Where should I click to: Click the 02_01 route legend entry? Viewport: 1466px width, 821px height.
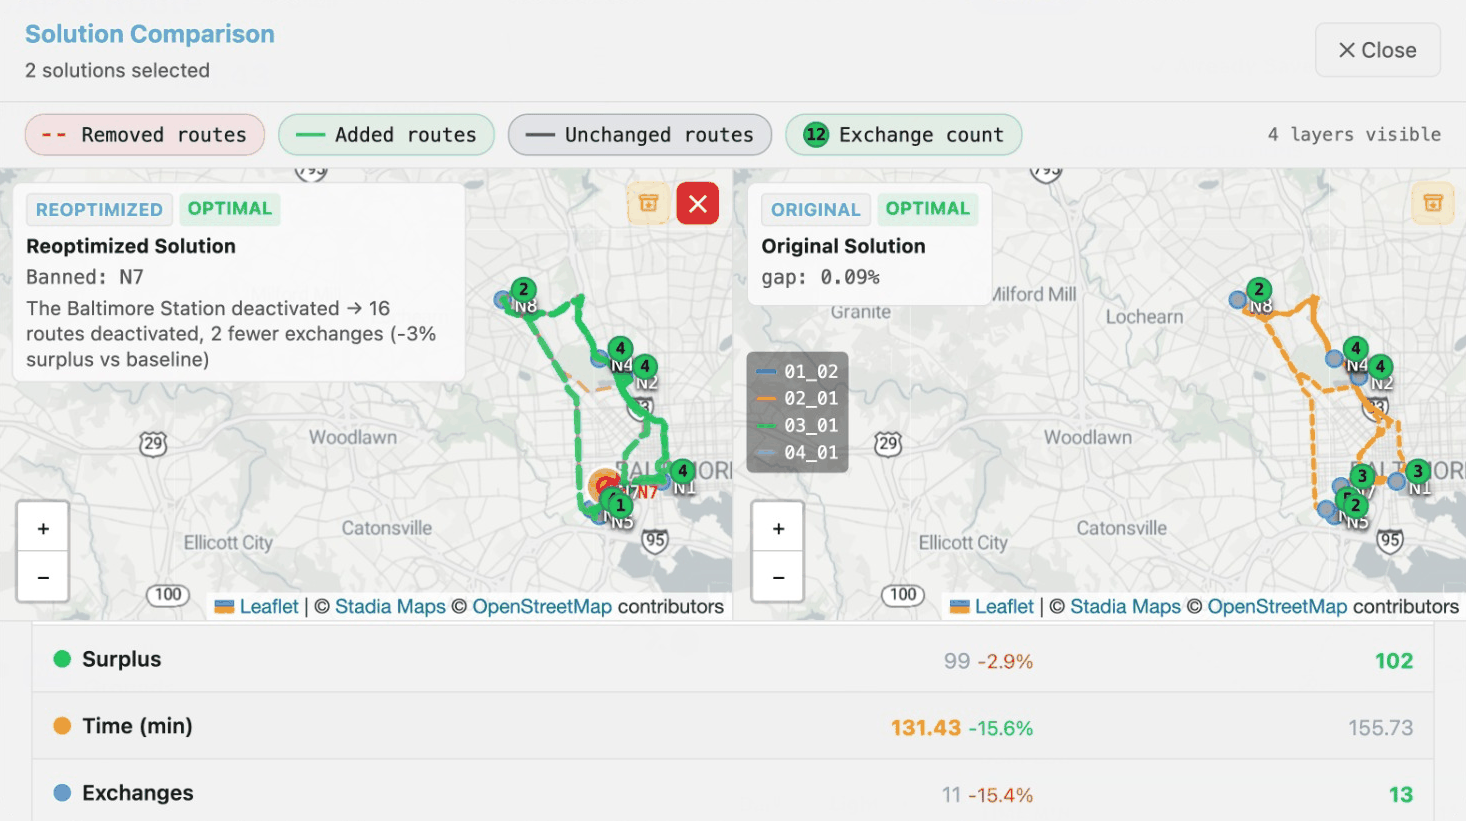(797, 399)
